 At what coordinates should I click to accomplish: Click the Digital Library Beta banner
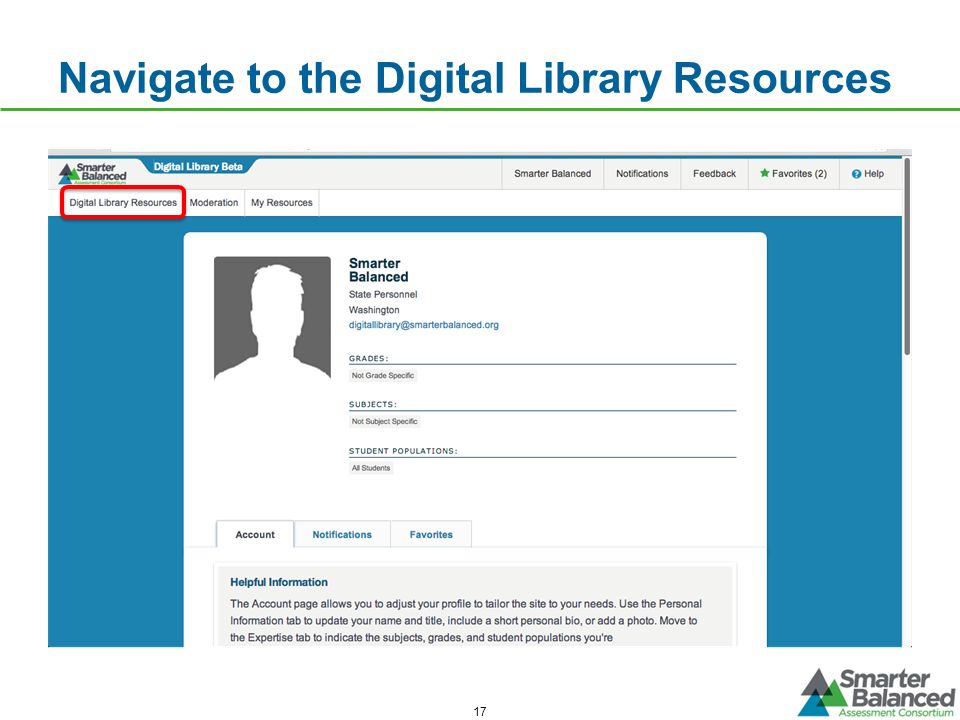coord(198,167)
